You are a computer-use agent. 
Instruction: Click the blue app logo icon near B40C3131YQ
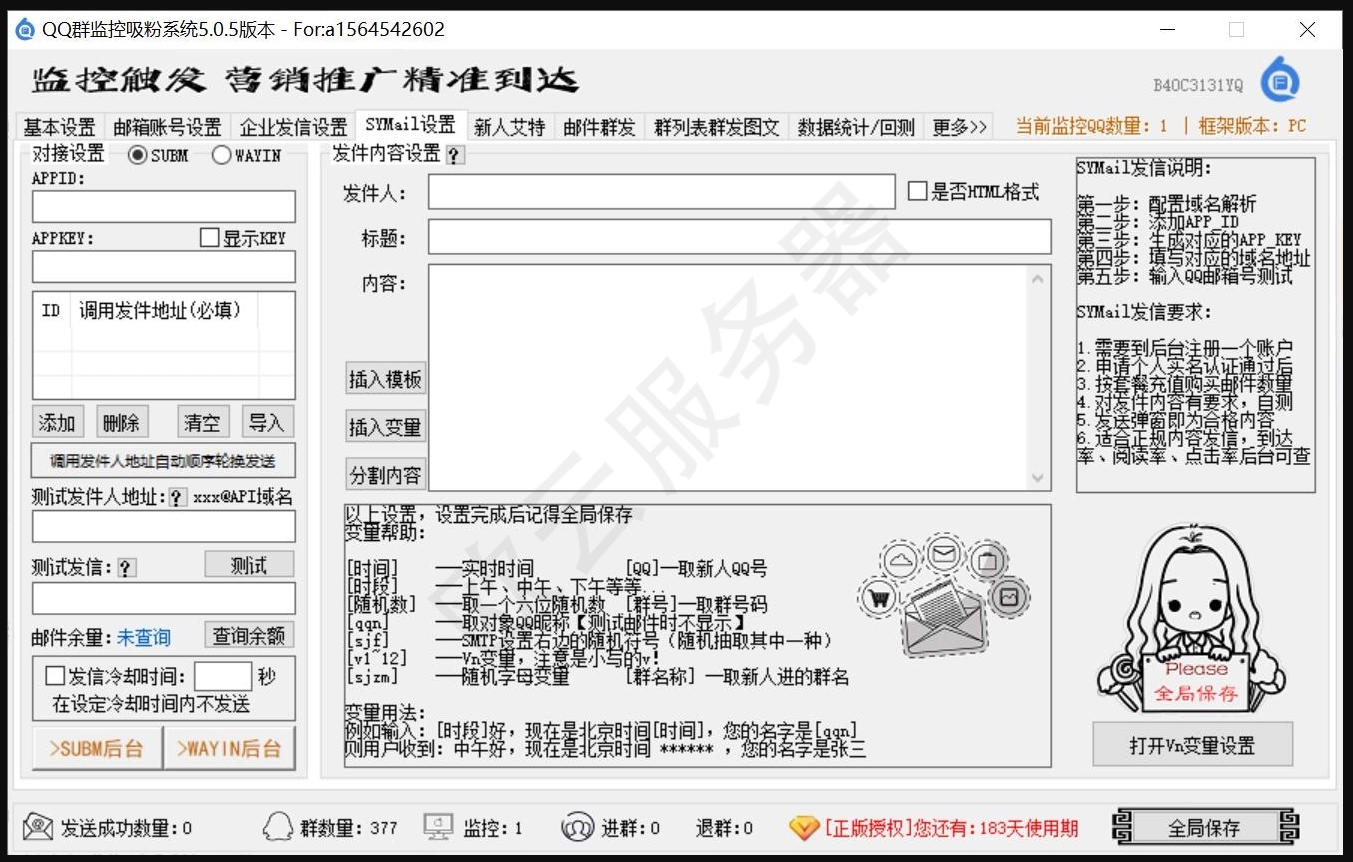point(1280,80)
